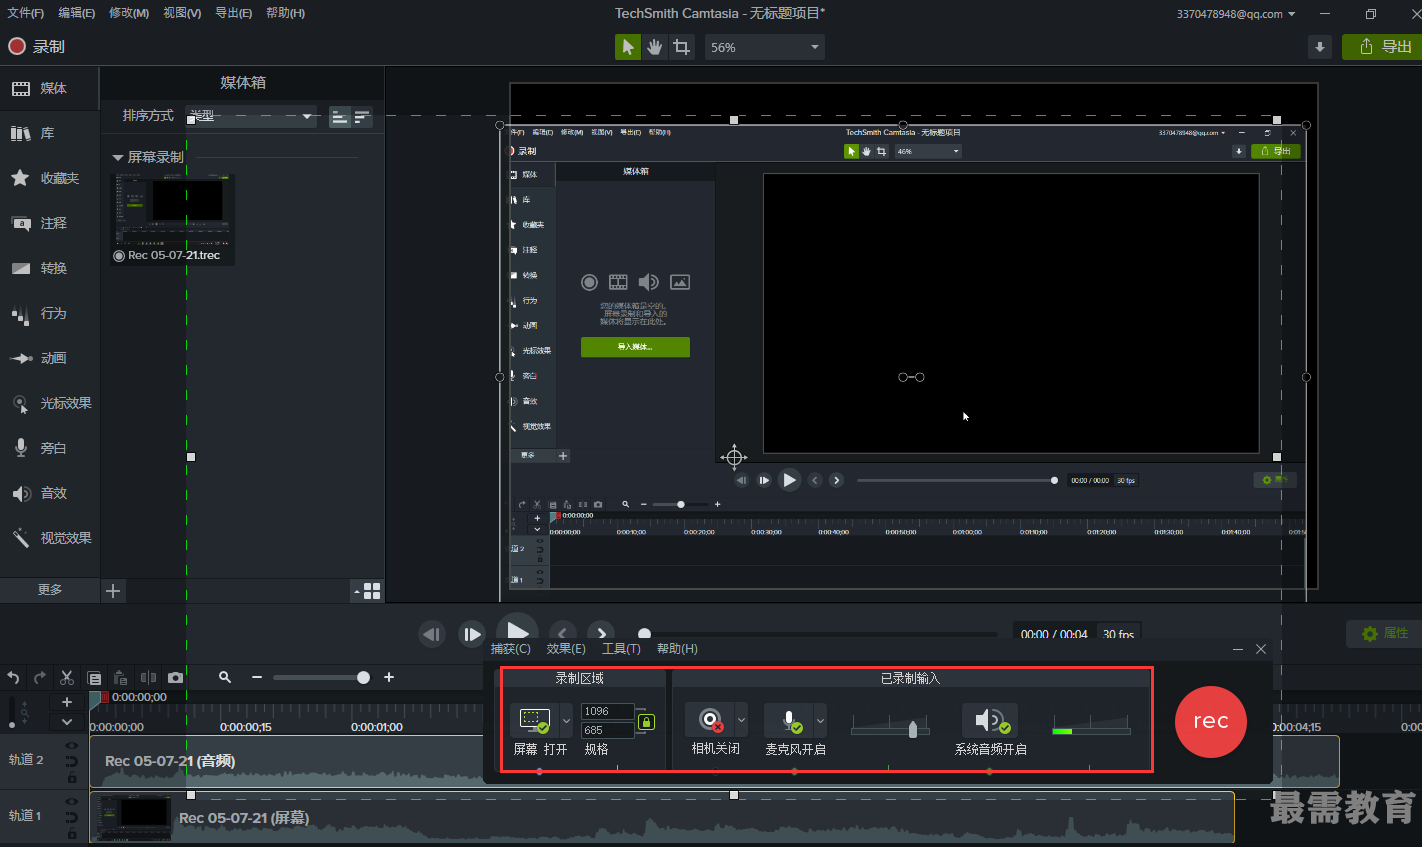This screenshot has height=847, width=1422.
Task: Toggle screen capture in recorder panel
Action: point(534,720)
